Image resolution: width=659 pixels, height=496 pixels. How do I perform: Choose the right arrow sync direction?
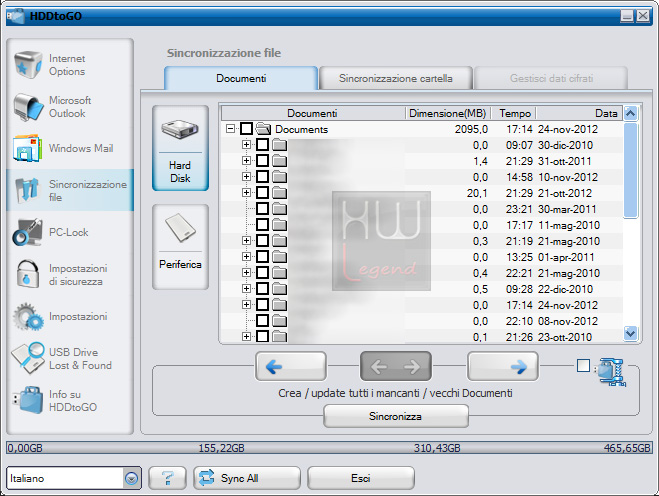[503, 367]
